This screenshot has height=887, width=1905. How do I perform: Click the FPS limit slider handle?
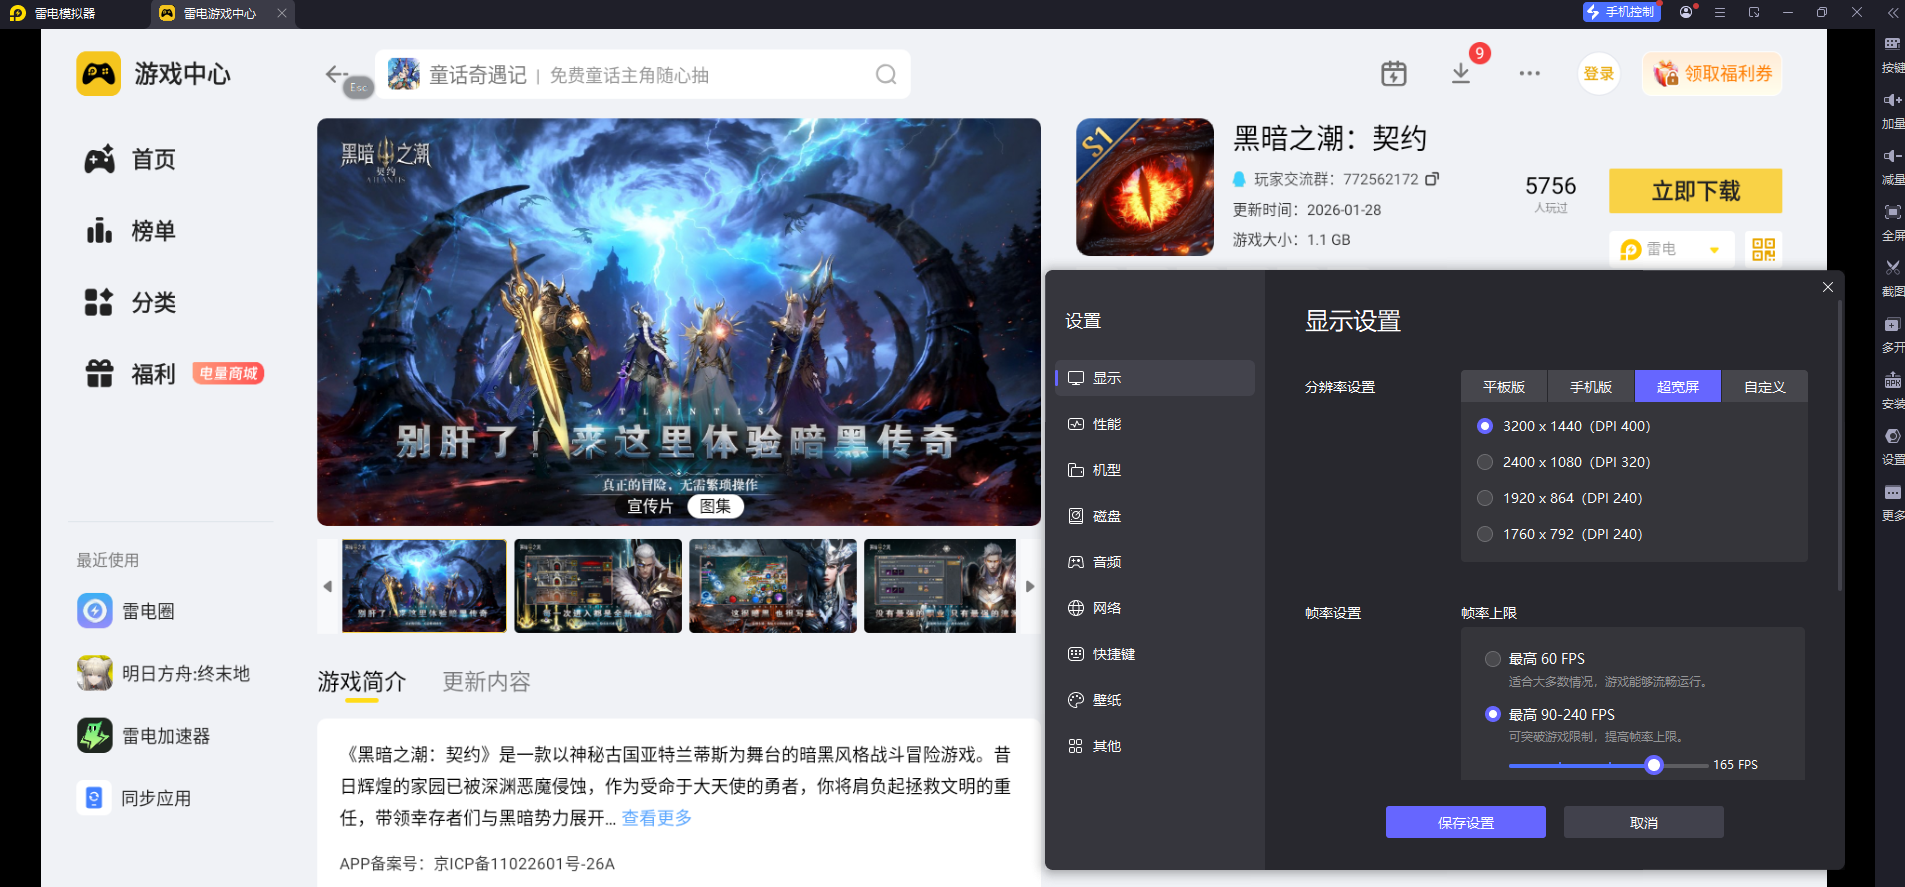(1654, 765)
